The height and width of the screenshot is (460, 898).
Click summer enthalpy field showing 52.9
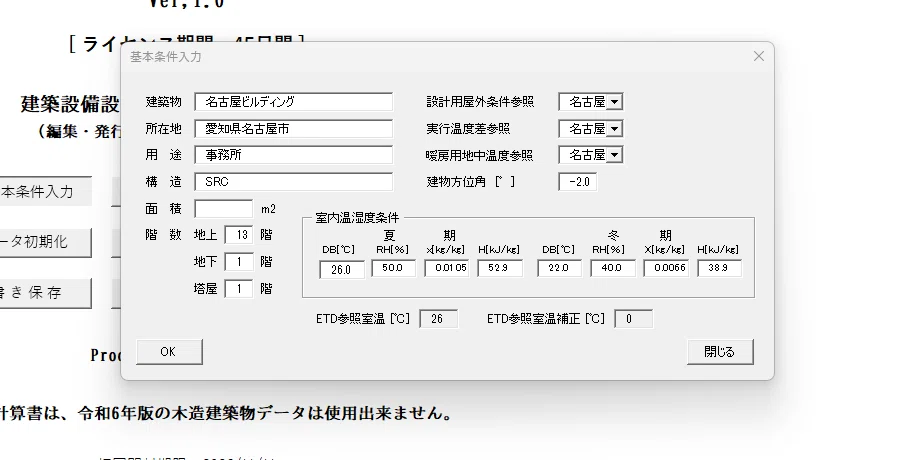(500, 268)
